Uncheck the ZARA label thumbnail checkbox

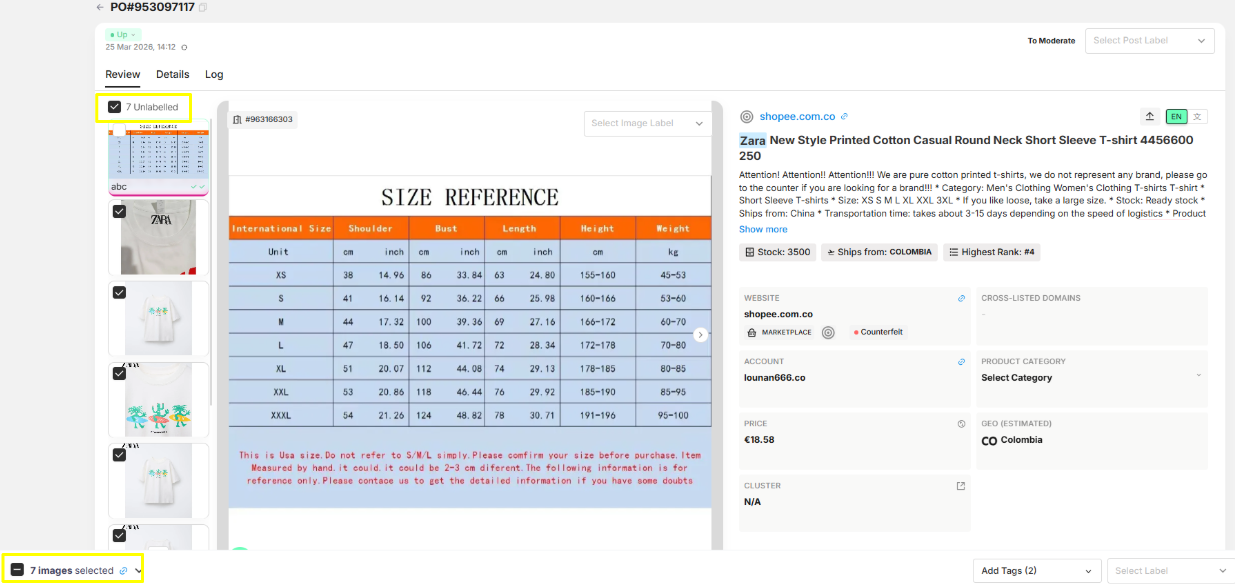coord(119,211)
